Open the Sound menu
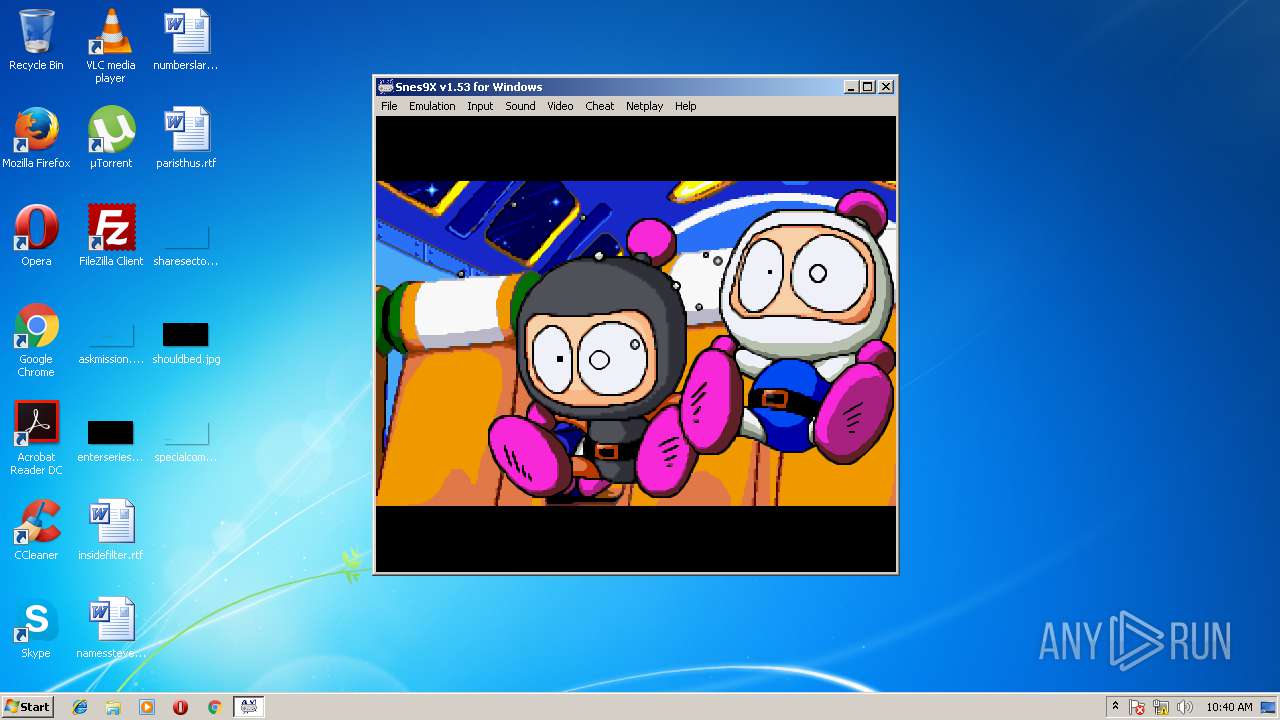 (520, 106)
